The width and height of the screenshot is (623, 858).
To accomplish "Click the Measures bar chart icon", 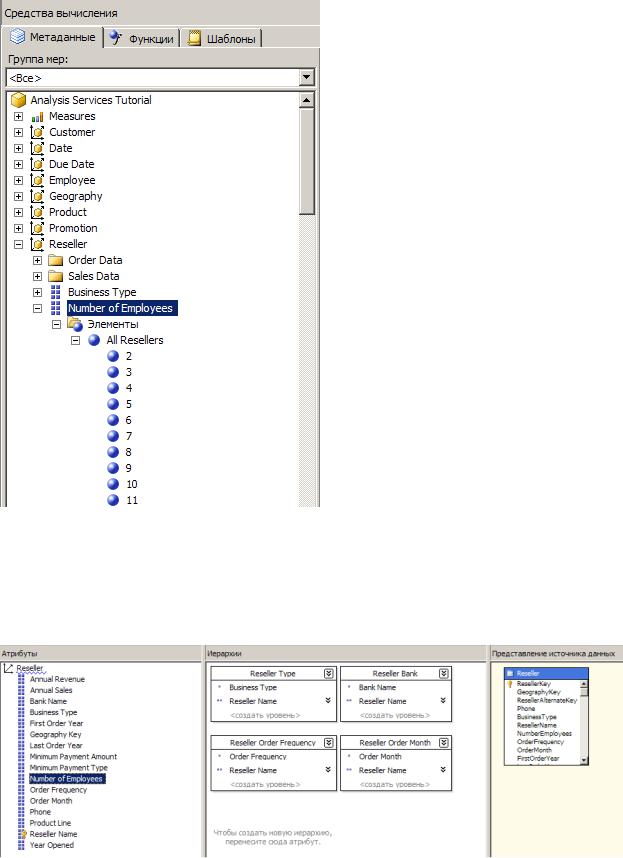I will pos(37,117).
